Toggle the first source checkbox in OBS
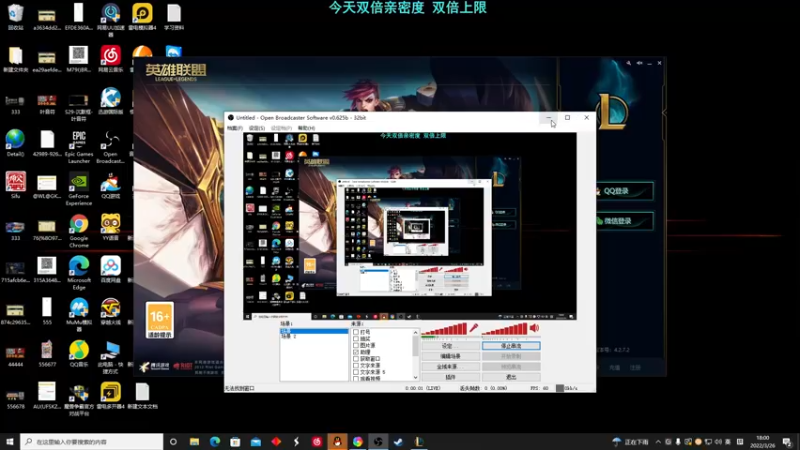This screenshot has height=450, width=800. (356, 332)
